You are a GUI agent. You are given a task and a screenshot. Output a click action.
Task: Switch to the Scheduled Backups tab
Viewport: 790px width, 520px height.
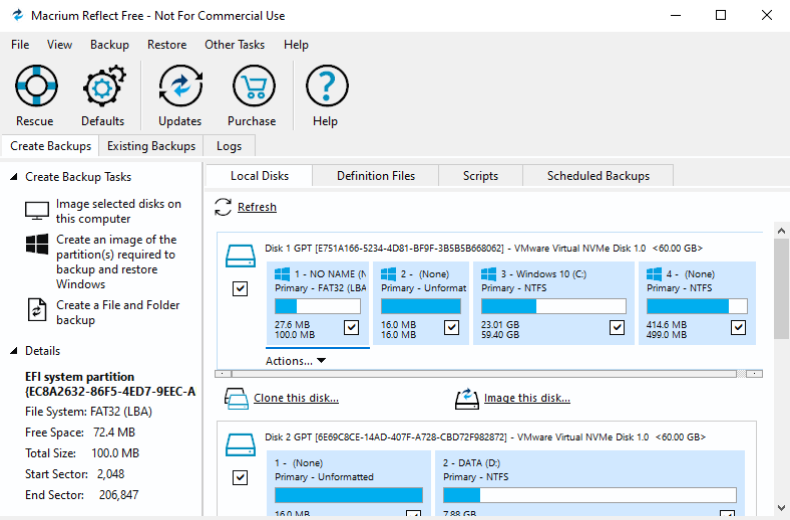click(x=598, y=176)
